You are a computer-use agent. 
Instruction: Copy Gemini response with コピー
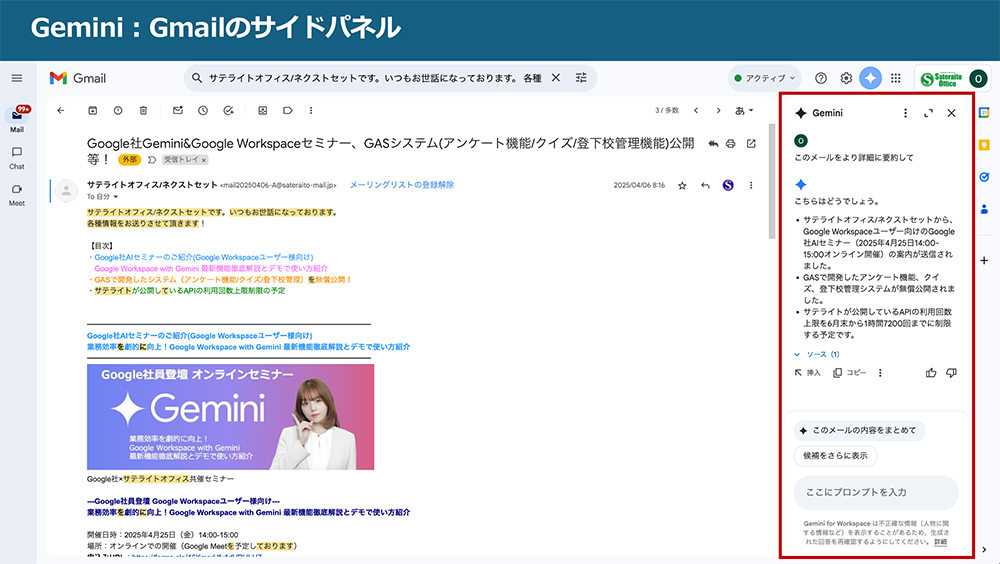coord(849,373)
